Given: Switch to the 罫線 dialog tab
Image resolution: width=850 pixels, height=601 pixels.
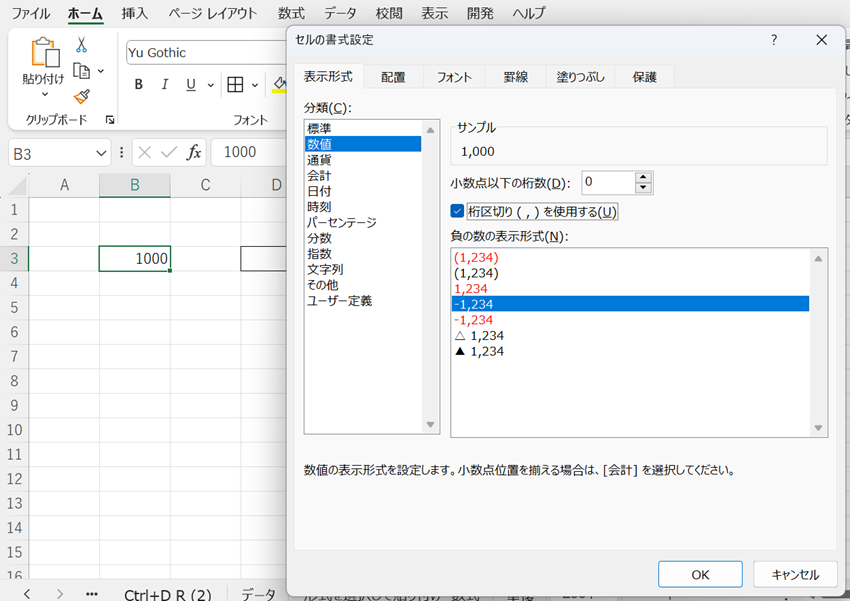Looking at the screenshot, I should [x=516, y=77].
